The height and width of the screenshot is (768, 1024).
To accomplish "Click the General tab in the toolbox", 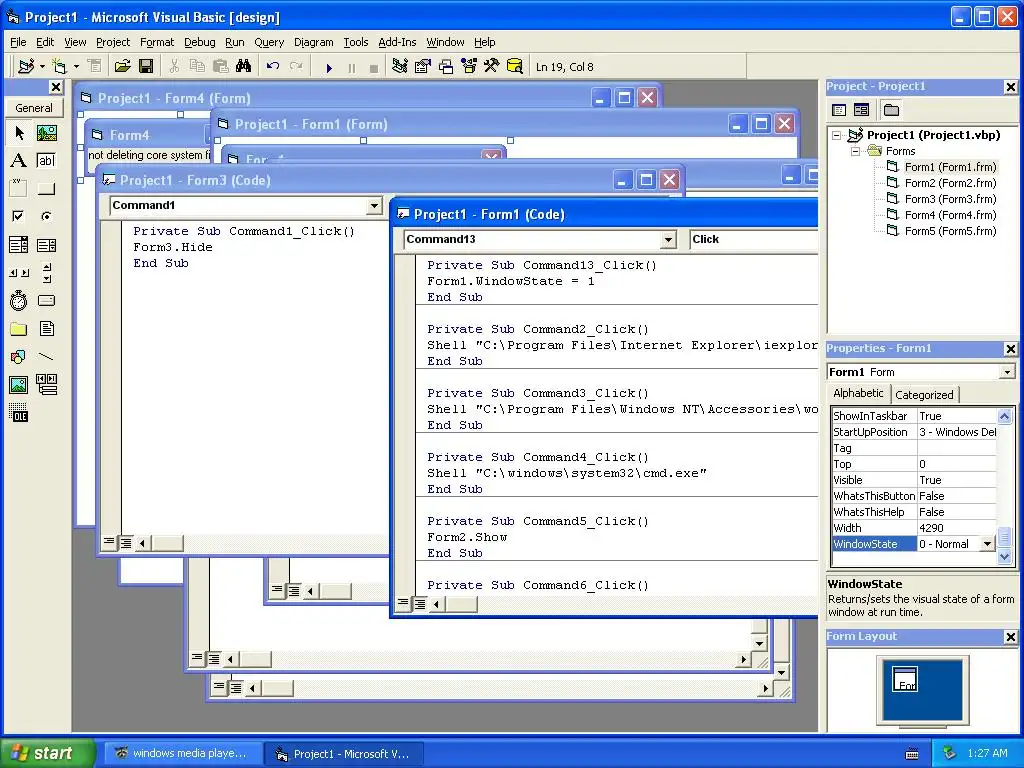I will coord(34,108).
